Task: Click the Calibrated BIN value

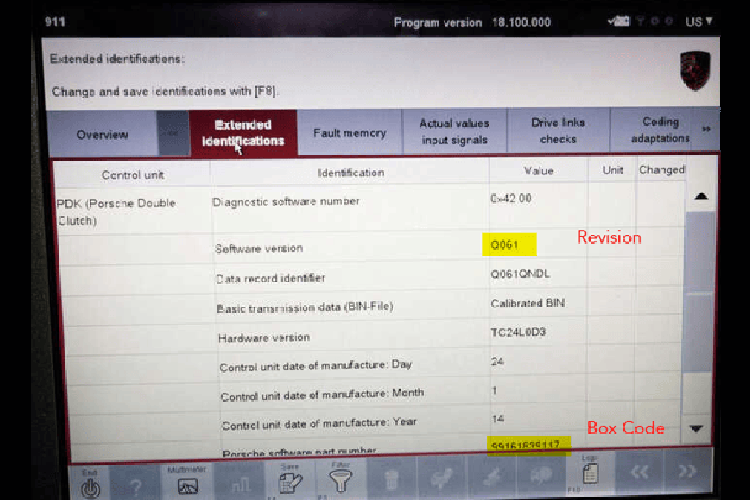Action: pyautogui.click(x=528, y=303)
